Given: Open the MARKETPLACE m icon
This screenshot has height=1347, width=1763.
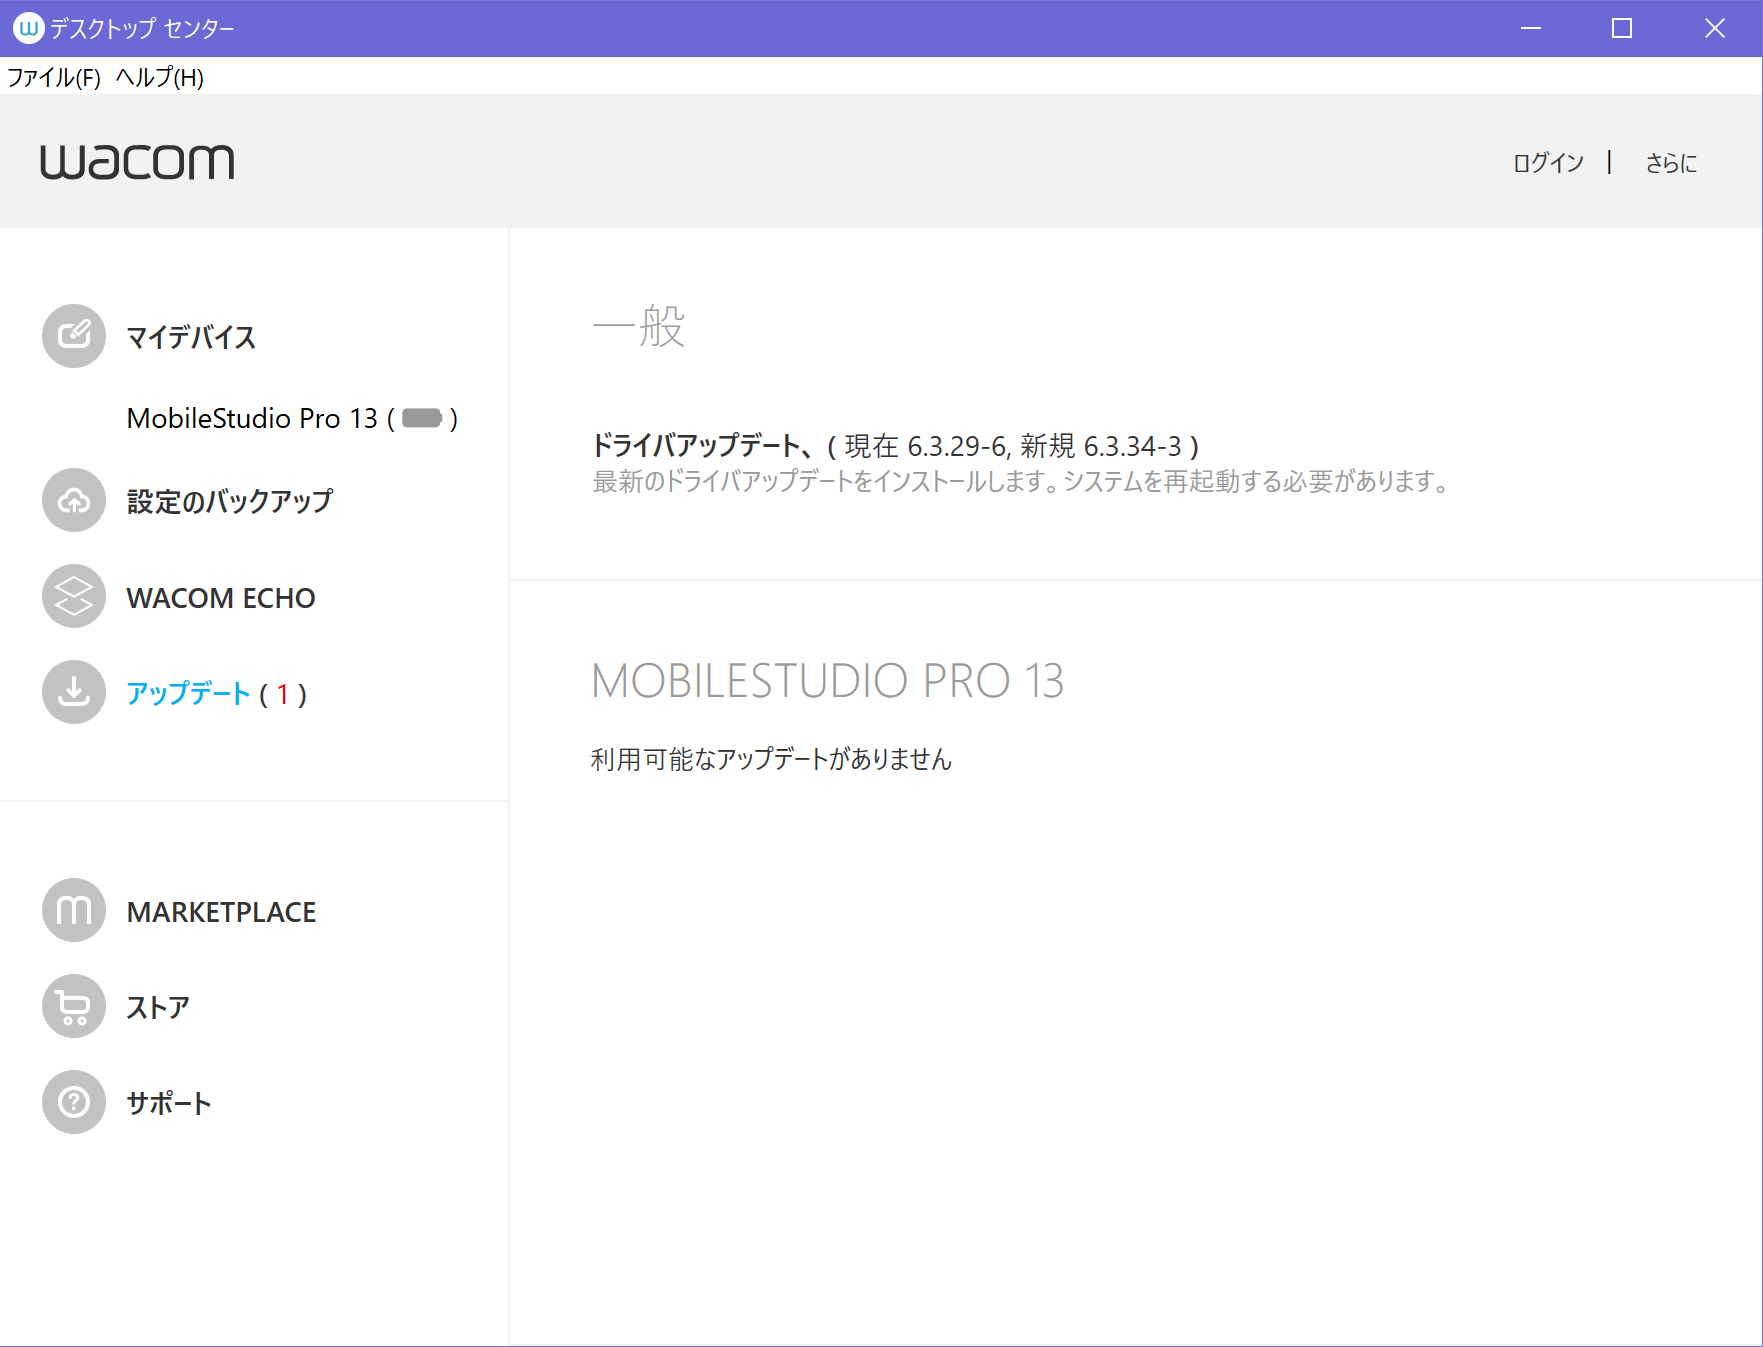Looking at the screenshot, I should tap(73, 910).
